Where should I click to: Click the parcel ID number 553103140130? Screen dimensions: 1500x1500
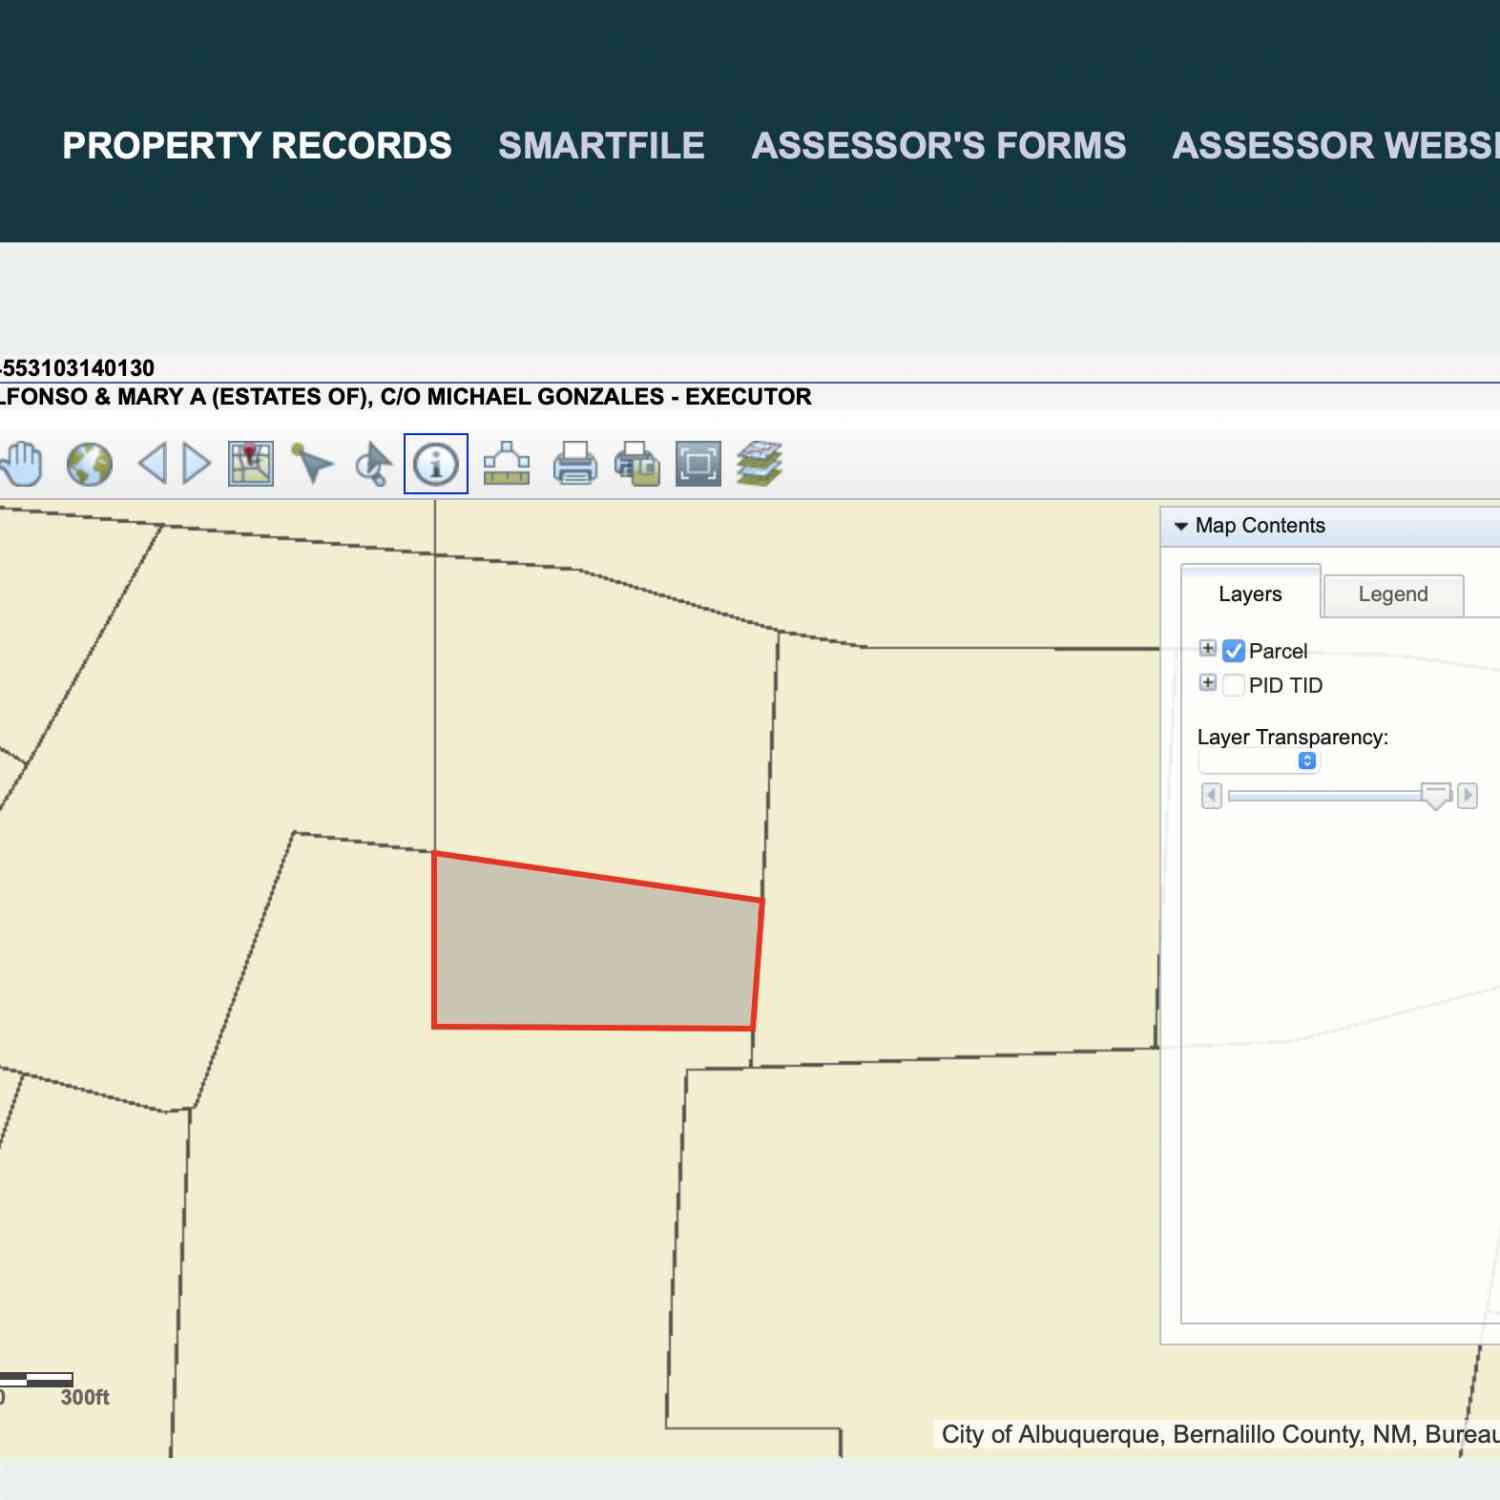[78, 368]
